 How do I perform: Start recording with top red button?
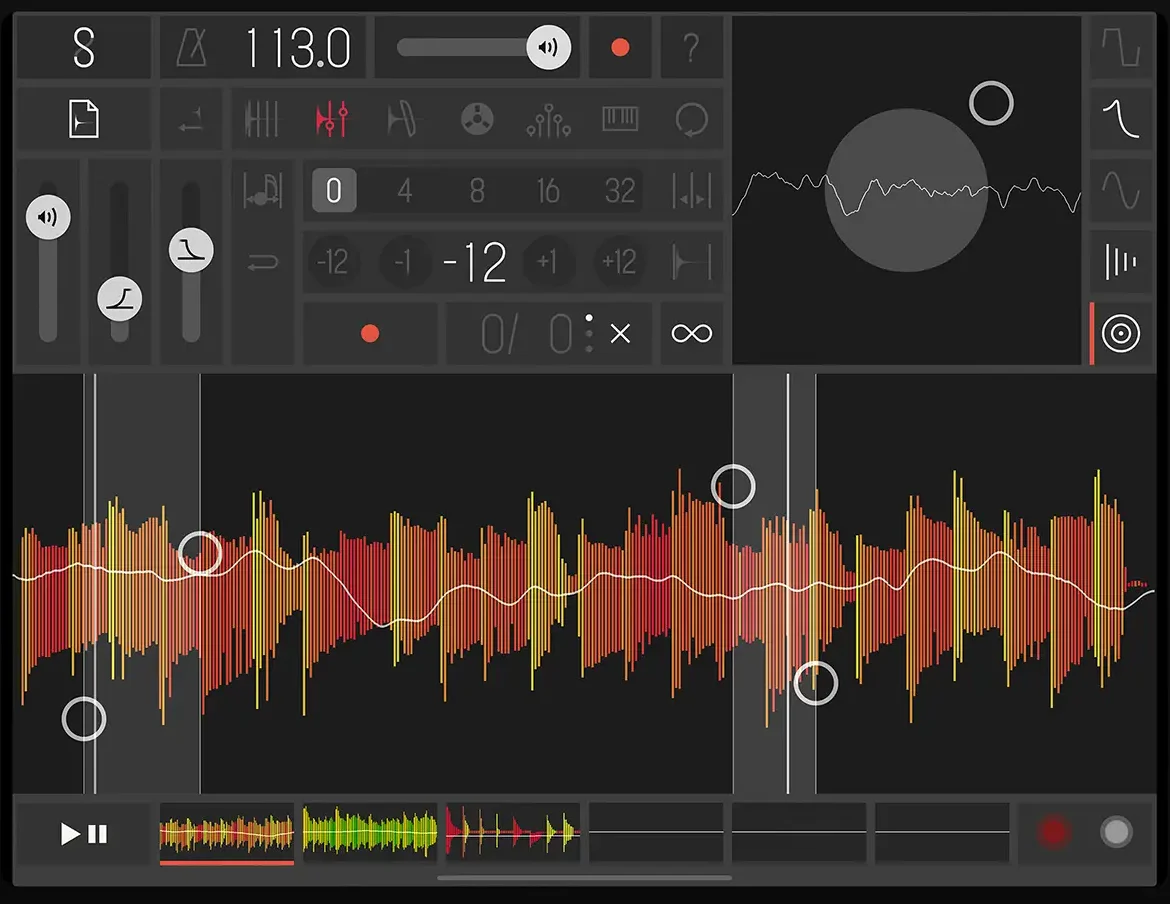coord(620,48)
